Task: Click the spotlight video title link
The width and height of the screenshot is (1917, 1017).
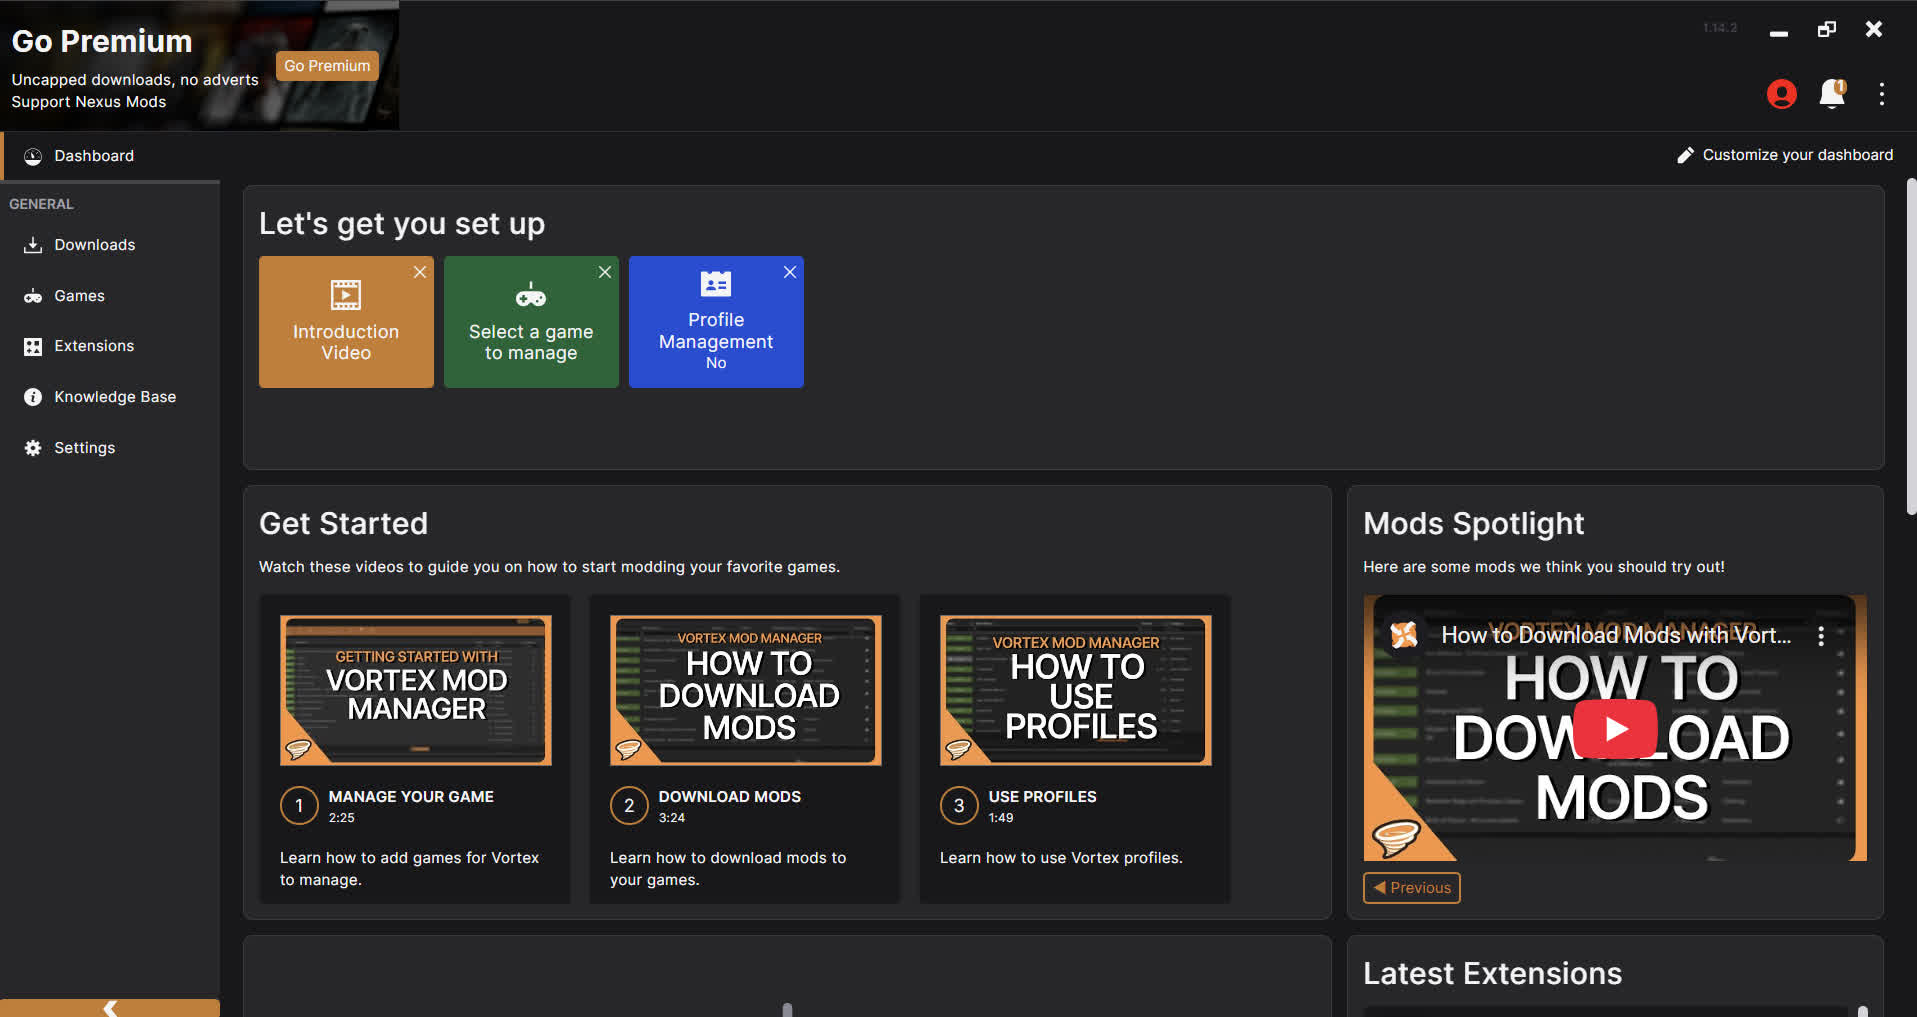Action: (x=1616, y=635)
